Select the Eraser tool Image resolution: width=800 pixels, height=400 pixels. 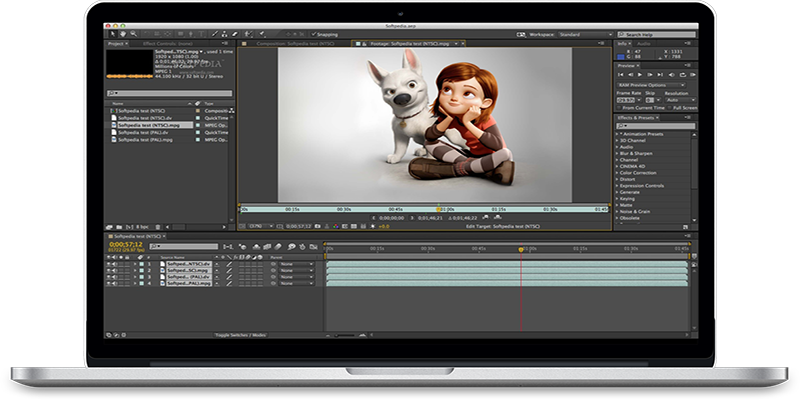pyautogui.click(x=235, y=34)
